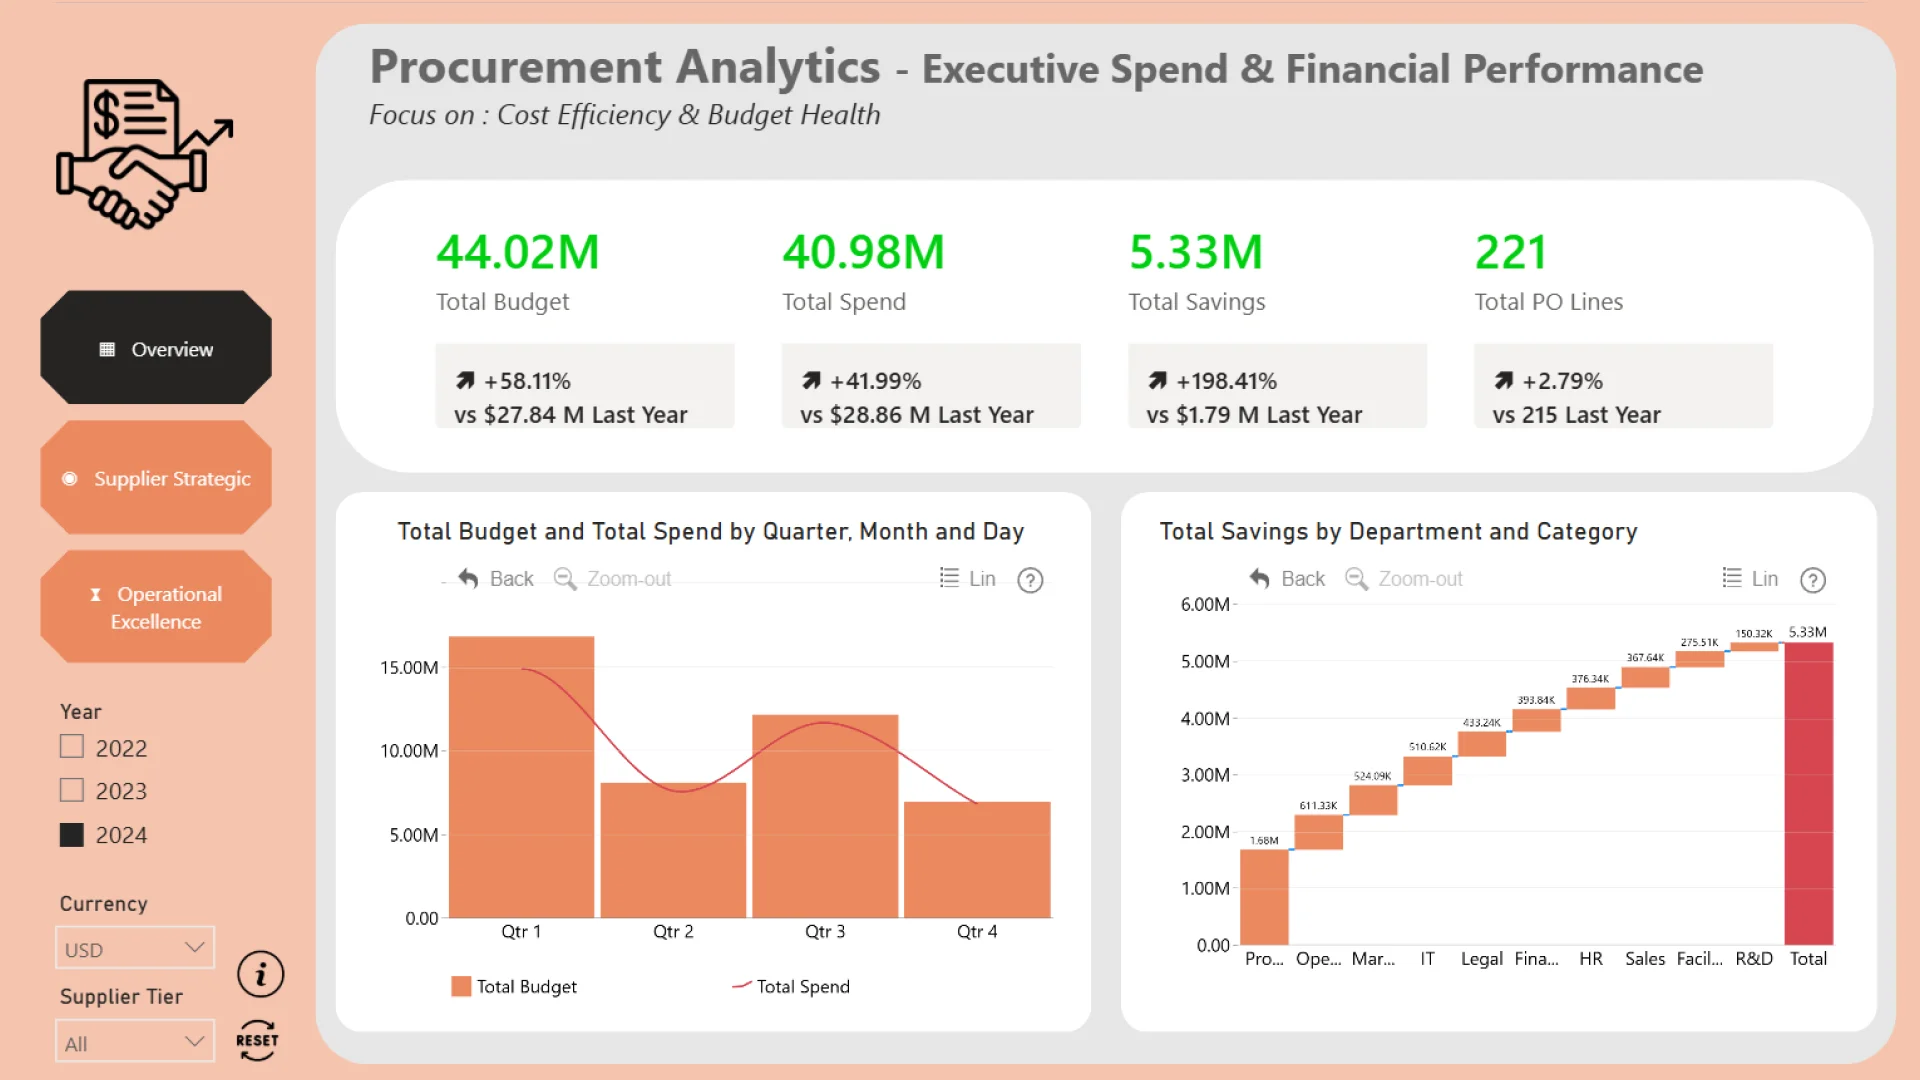The width and height of the screenshot is (1920, 1080).
Task: Click the procurement handshake logo icon
Action: point(146,153)
